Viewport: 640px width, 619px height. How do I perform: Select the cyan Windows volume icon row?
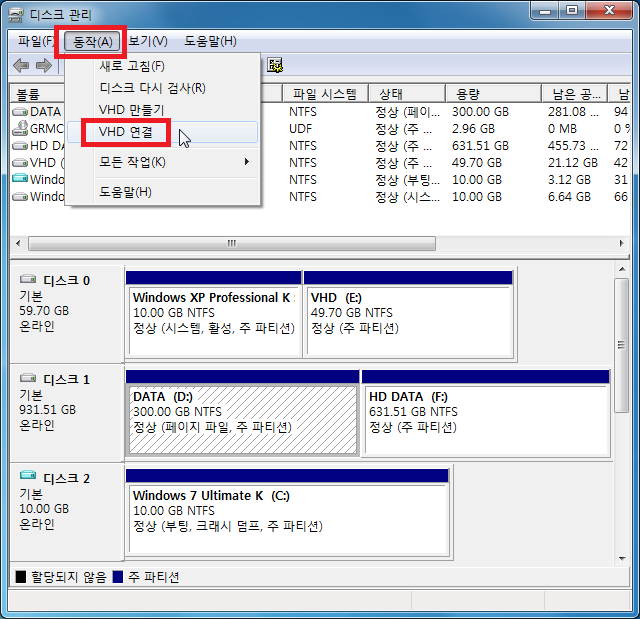[x=20, y=179]
